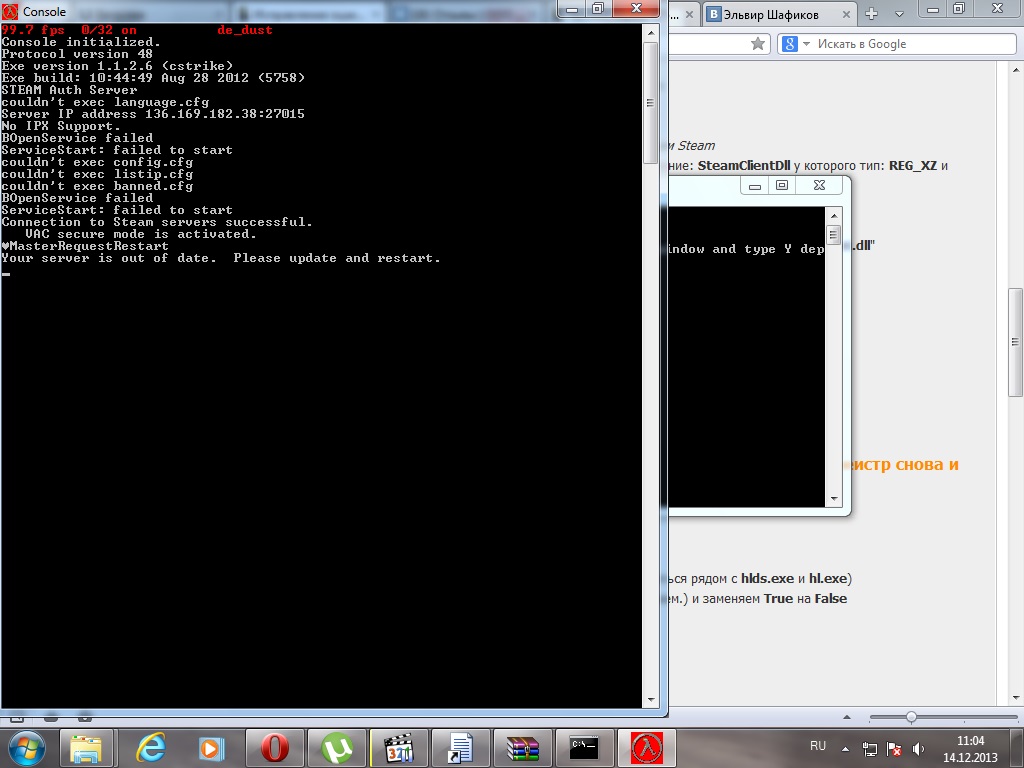This screenshot has height=768, width=1024.
Task: Close the Эльвир Шафиков tab
Action: point(846,14)
